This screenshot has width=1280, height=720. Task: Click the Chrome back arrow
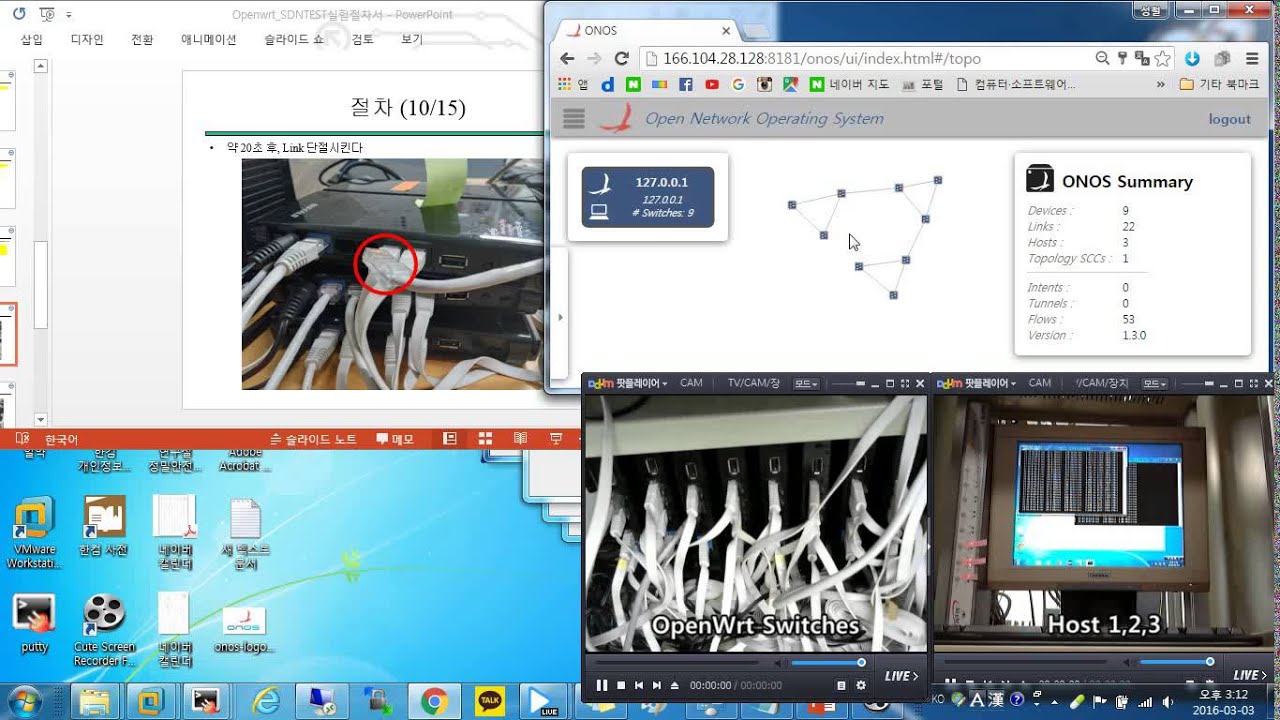tap(567, 59)
